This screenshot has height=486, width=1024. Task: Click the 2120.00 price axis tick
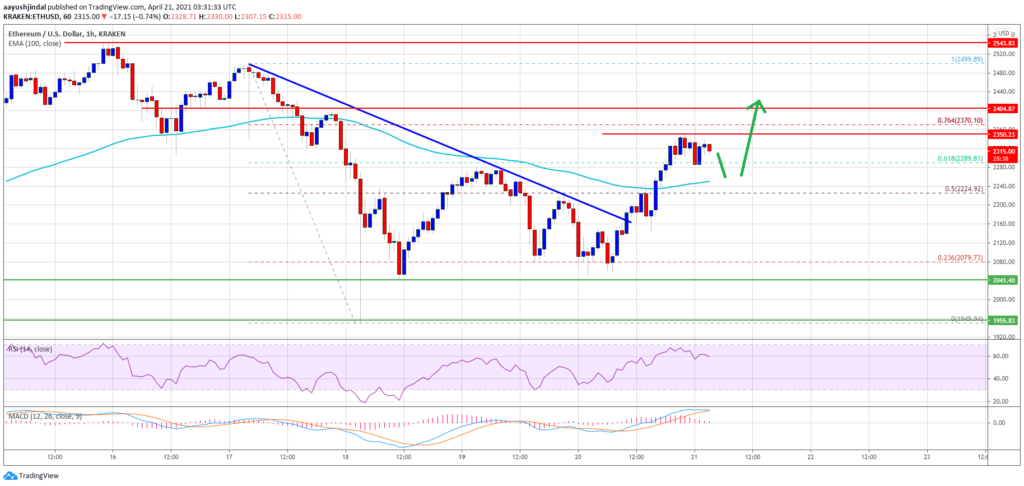(x=1004, y=243)
